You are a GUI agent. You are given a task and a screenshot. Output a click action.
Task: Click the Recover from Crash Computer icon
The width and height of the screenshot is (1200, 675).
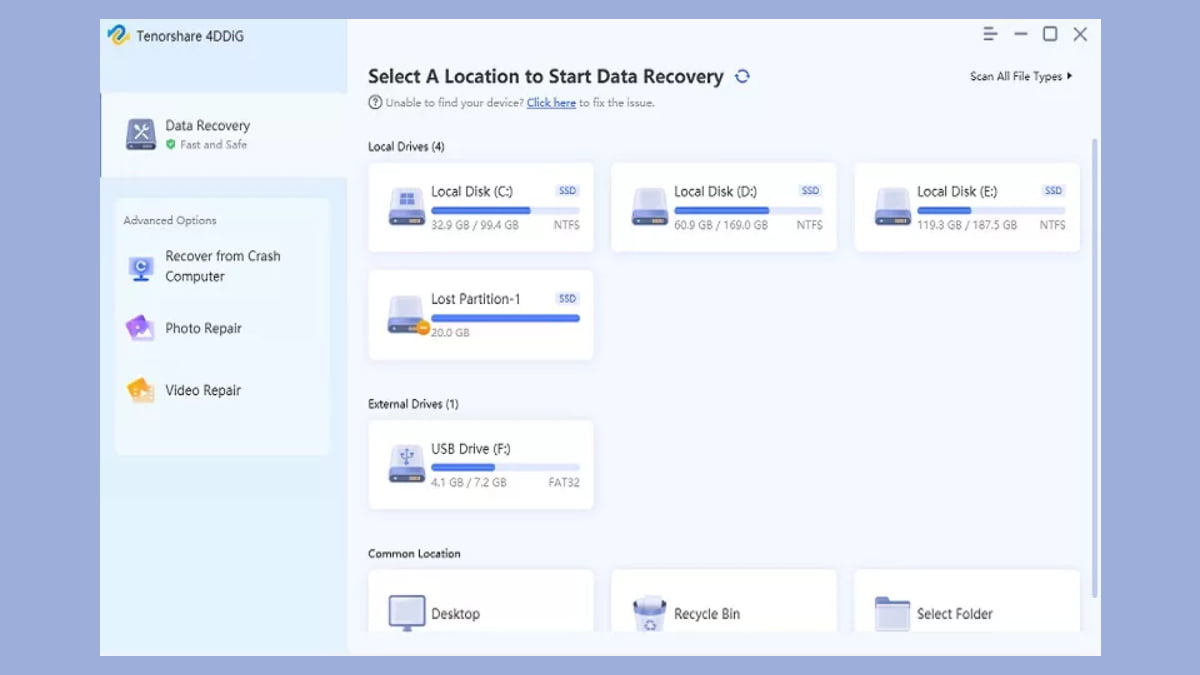click(141, 267)
